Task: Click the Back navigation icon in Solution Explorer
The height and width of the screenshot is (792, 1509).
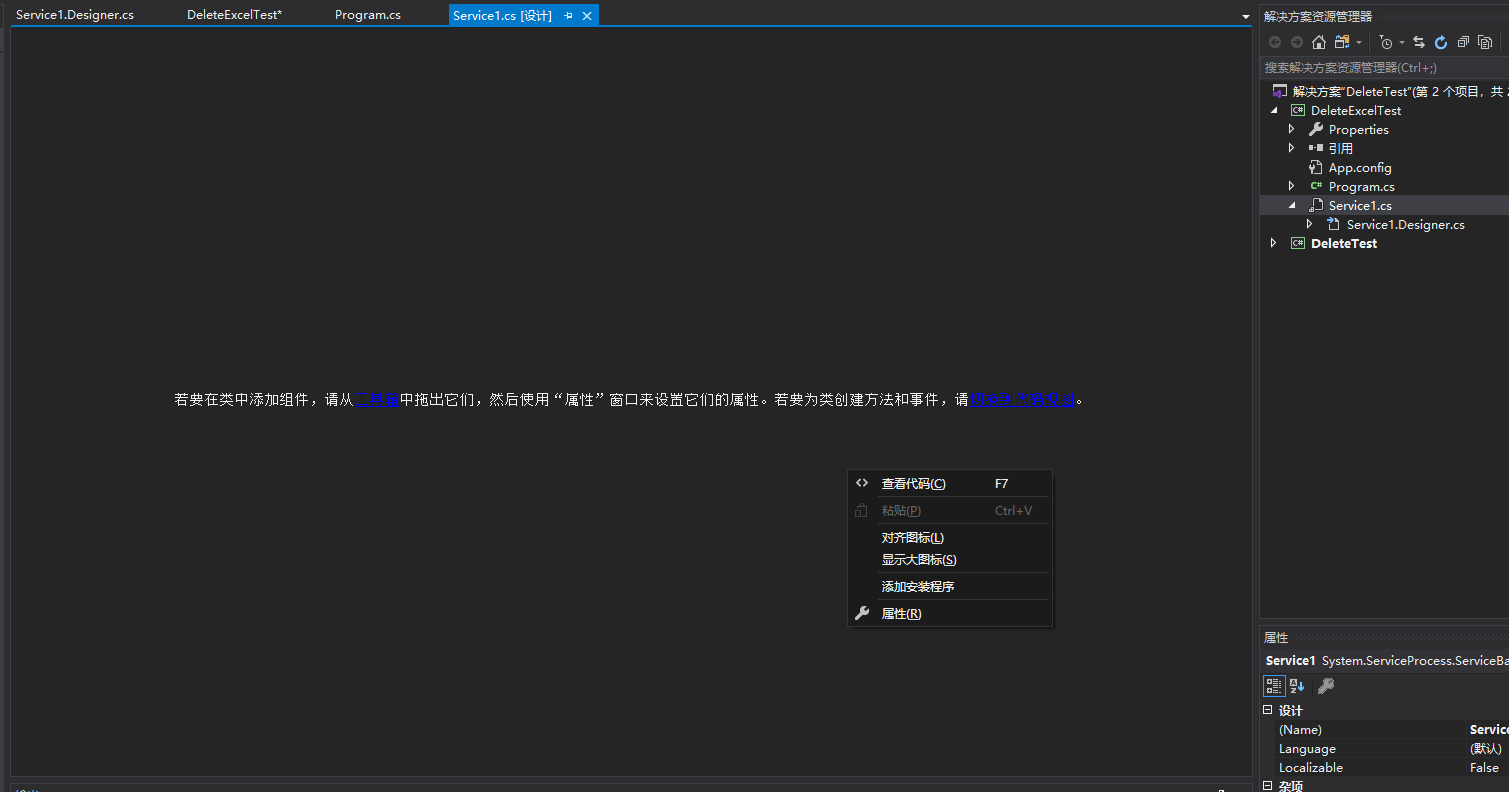Action: (x=1275, y=42)
